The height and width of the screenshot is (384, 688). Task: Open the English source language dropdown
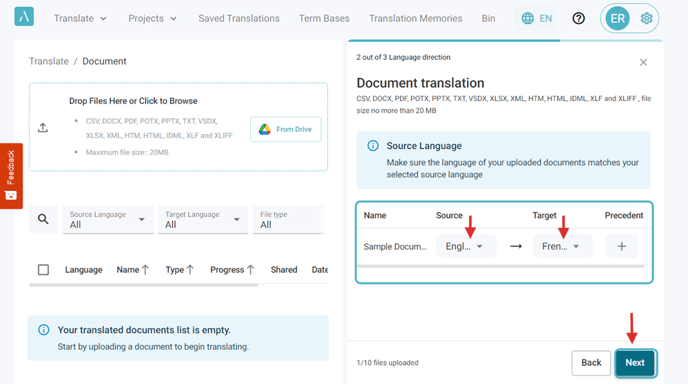coord(466,246)
